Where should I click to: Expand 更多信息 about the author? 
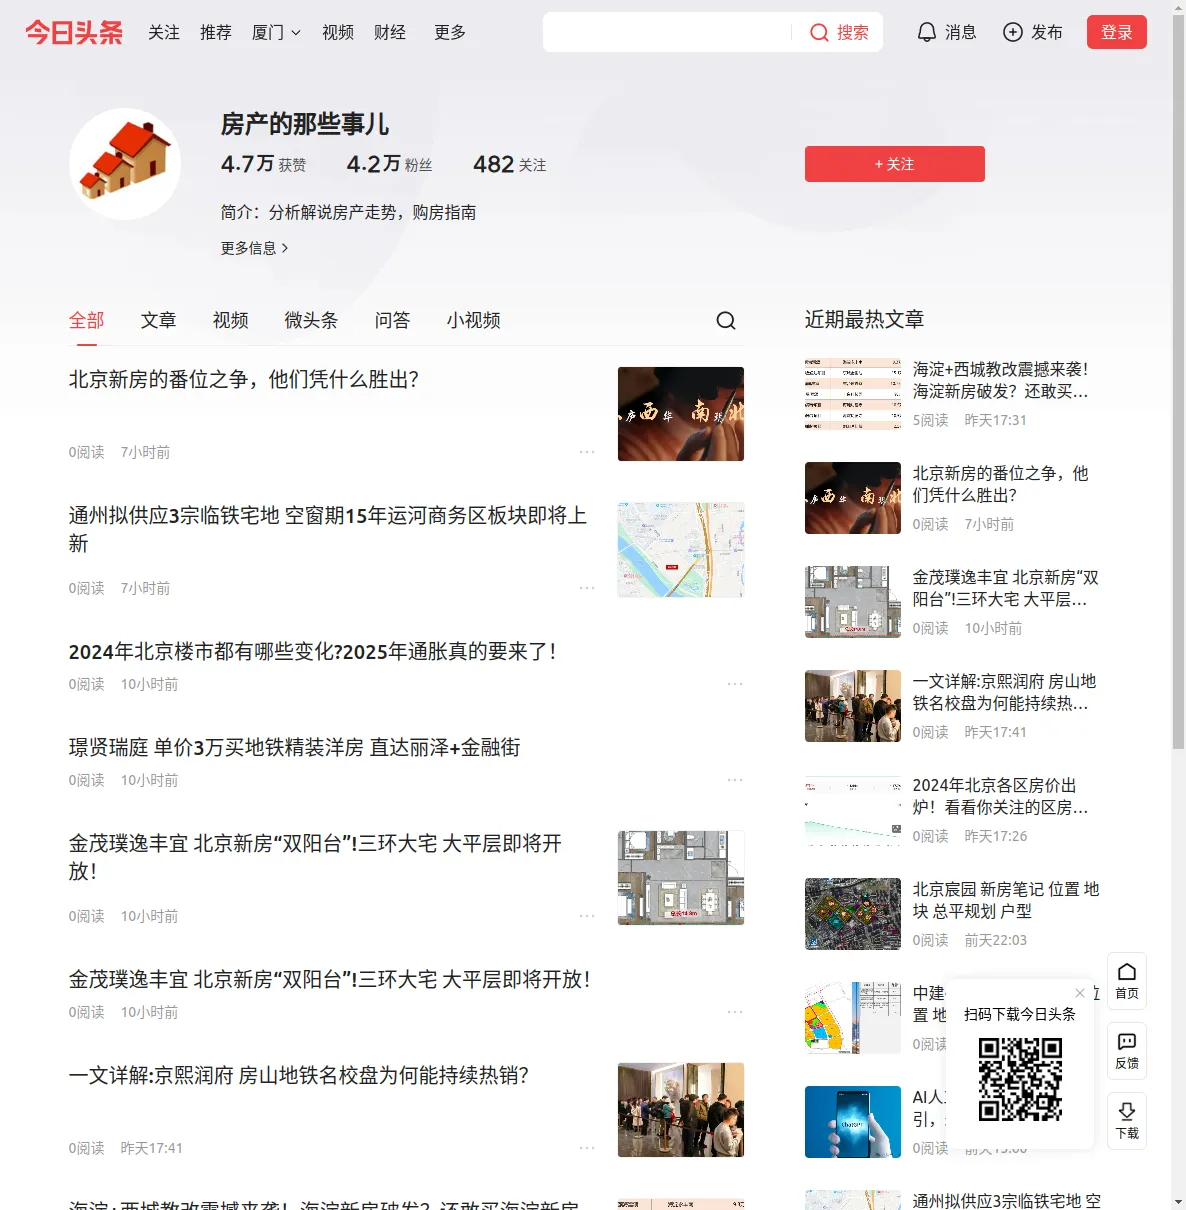point(255,248)
